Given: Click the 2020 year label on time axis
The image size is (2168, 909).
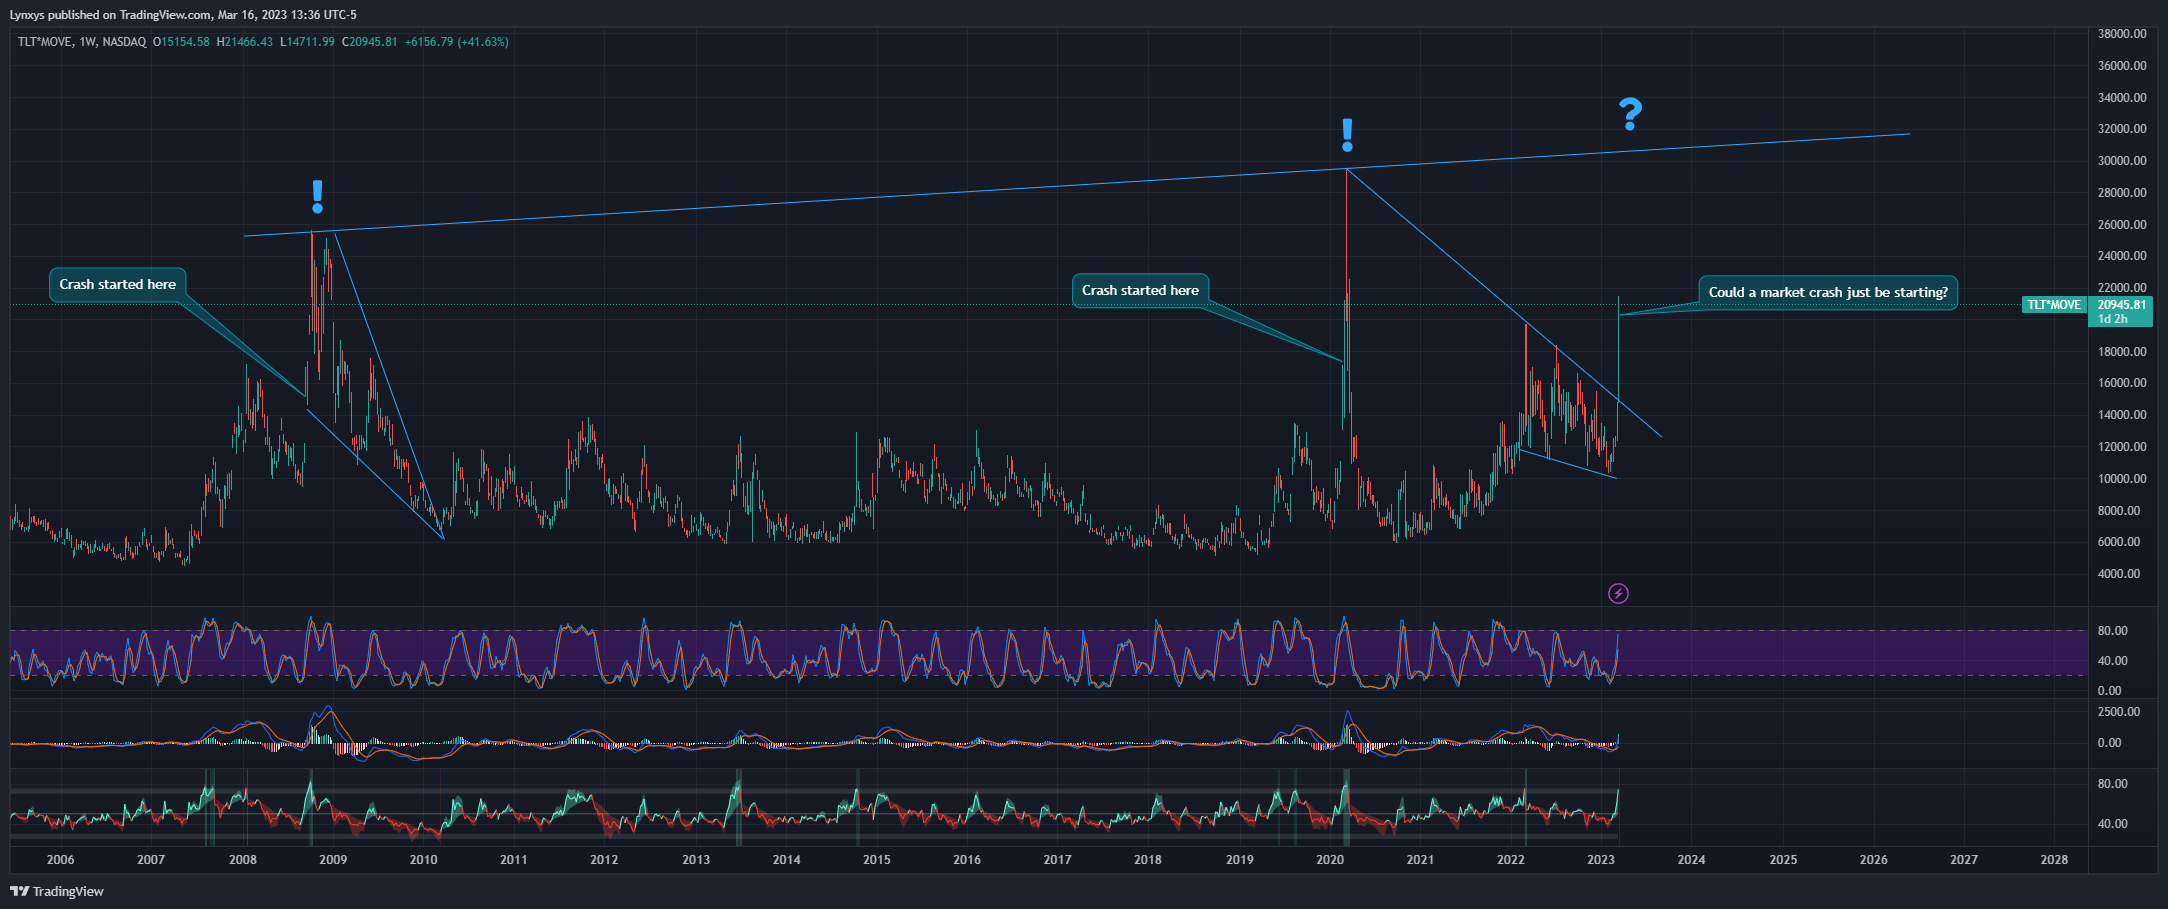Looking at the screenshot, I should pyautogui.click(x=1330, y=860).
